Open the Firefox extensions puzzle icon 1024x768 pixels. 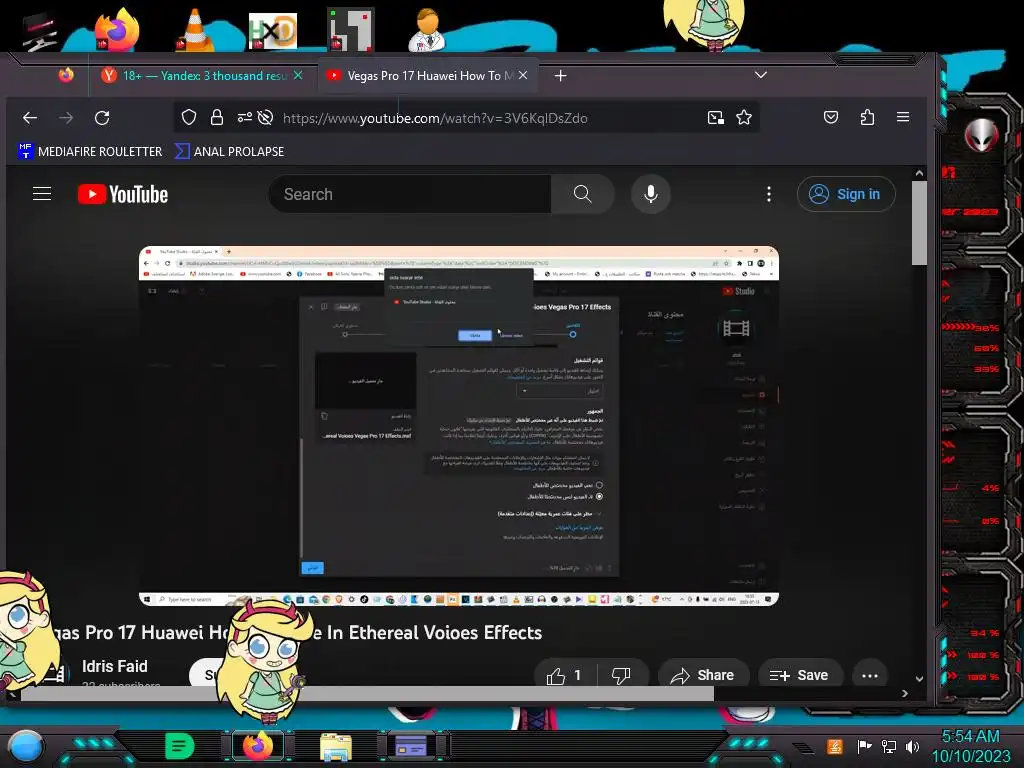click(x=867, y=118)
